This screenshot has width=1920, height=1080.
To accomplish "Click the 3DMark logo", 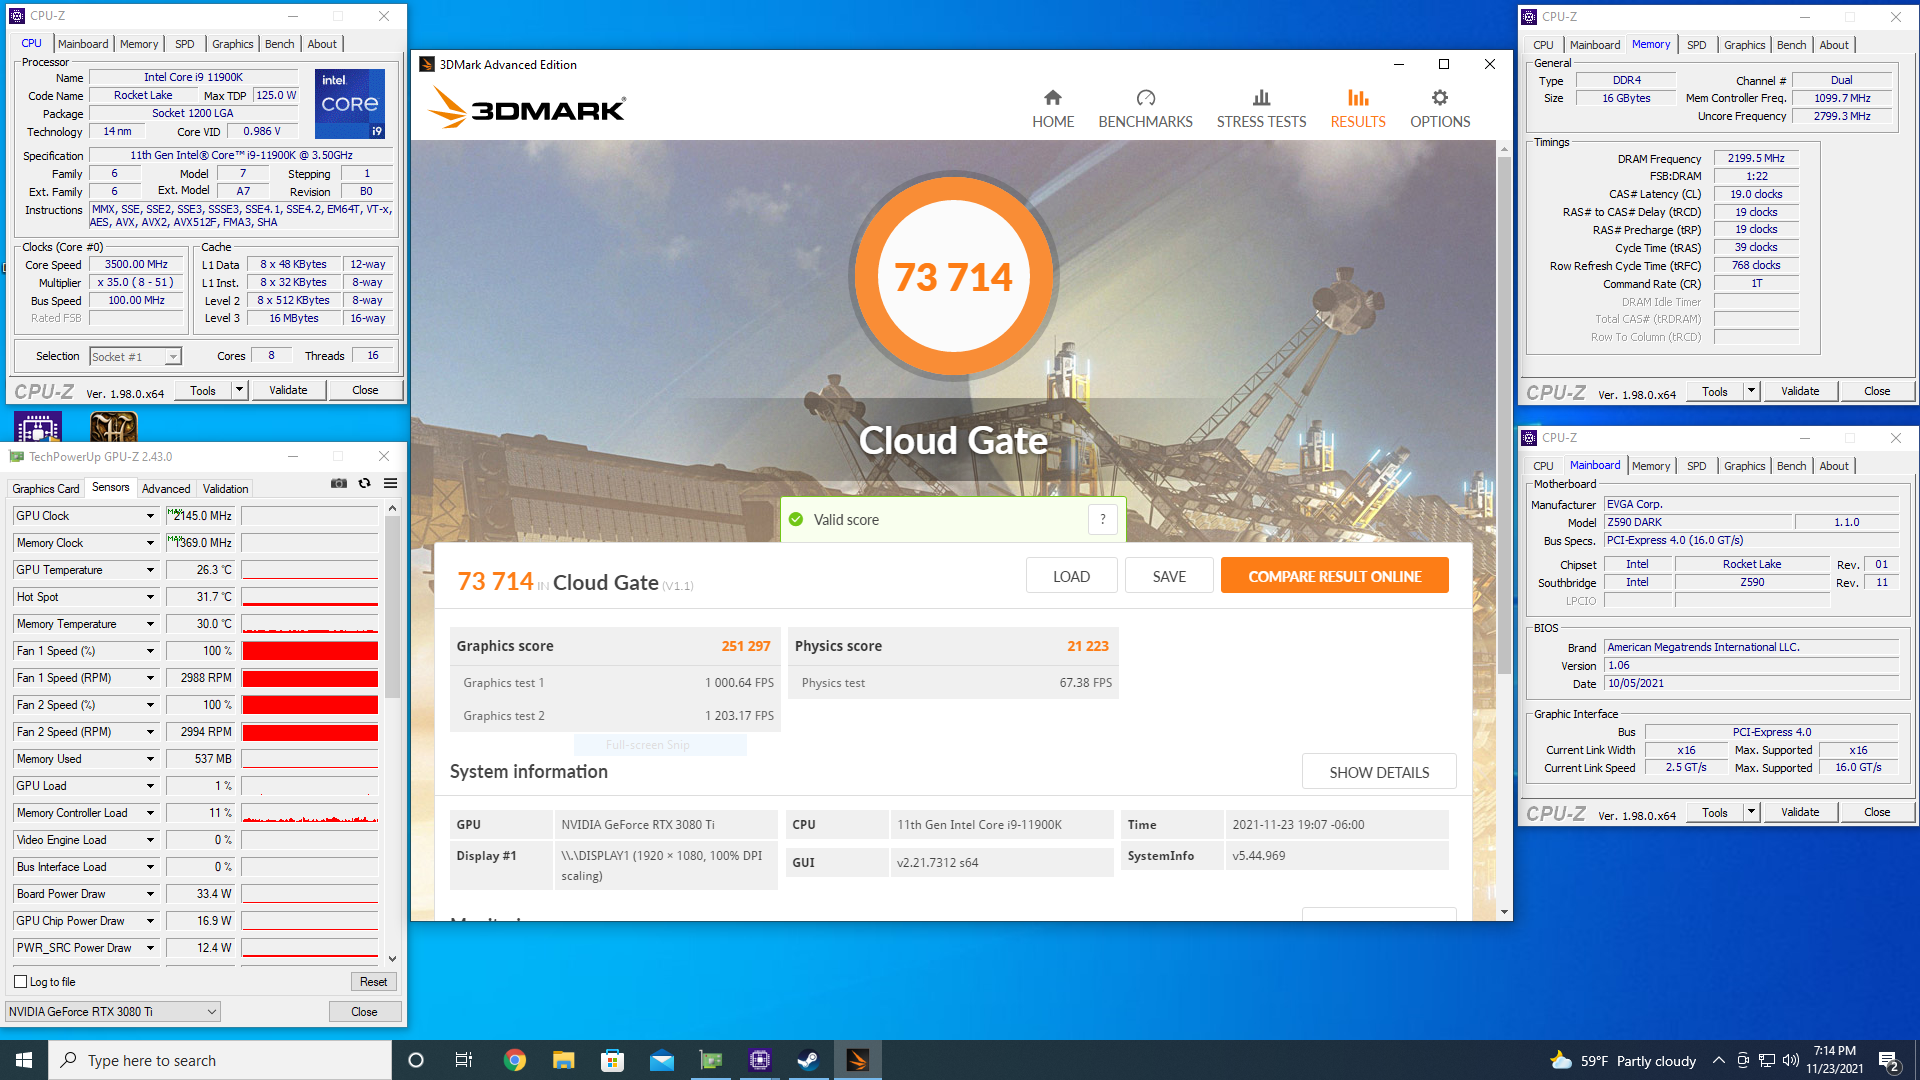I will pos(528,107).
